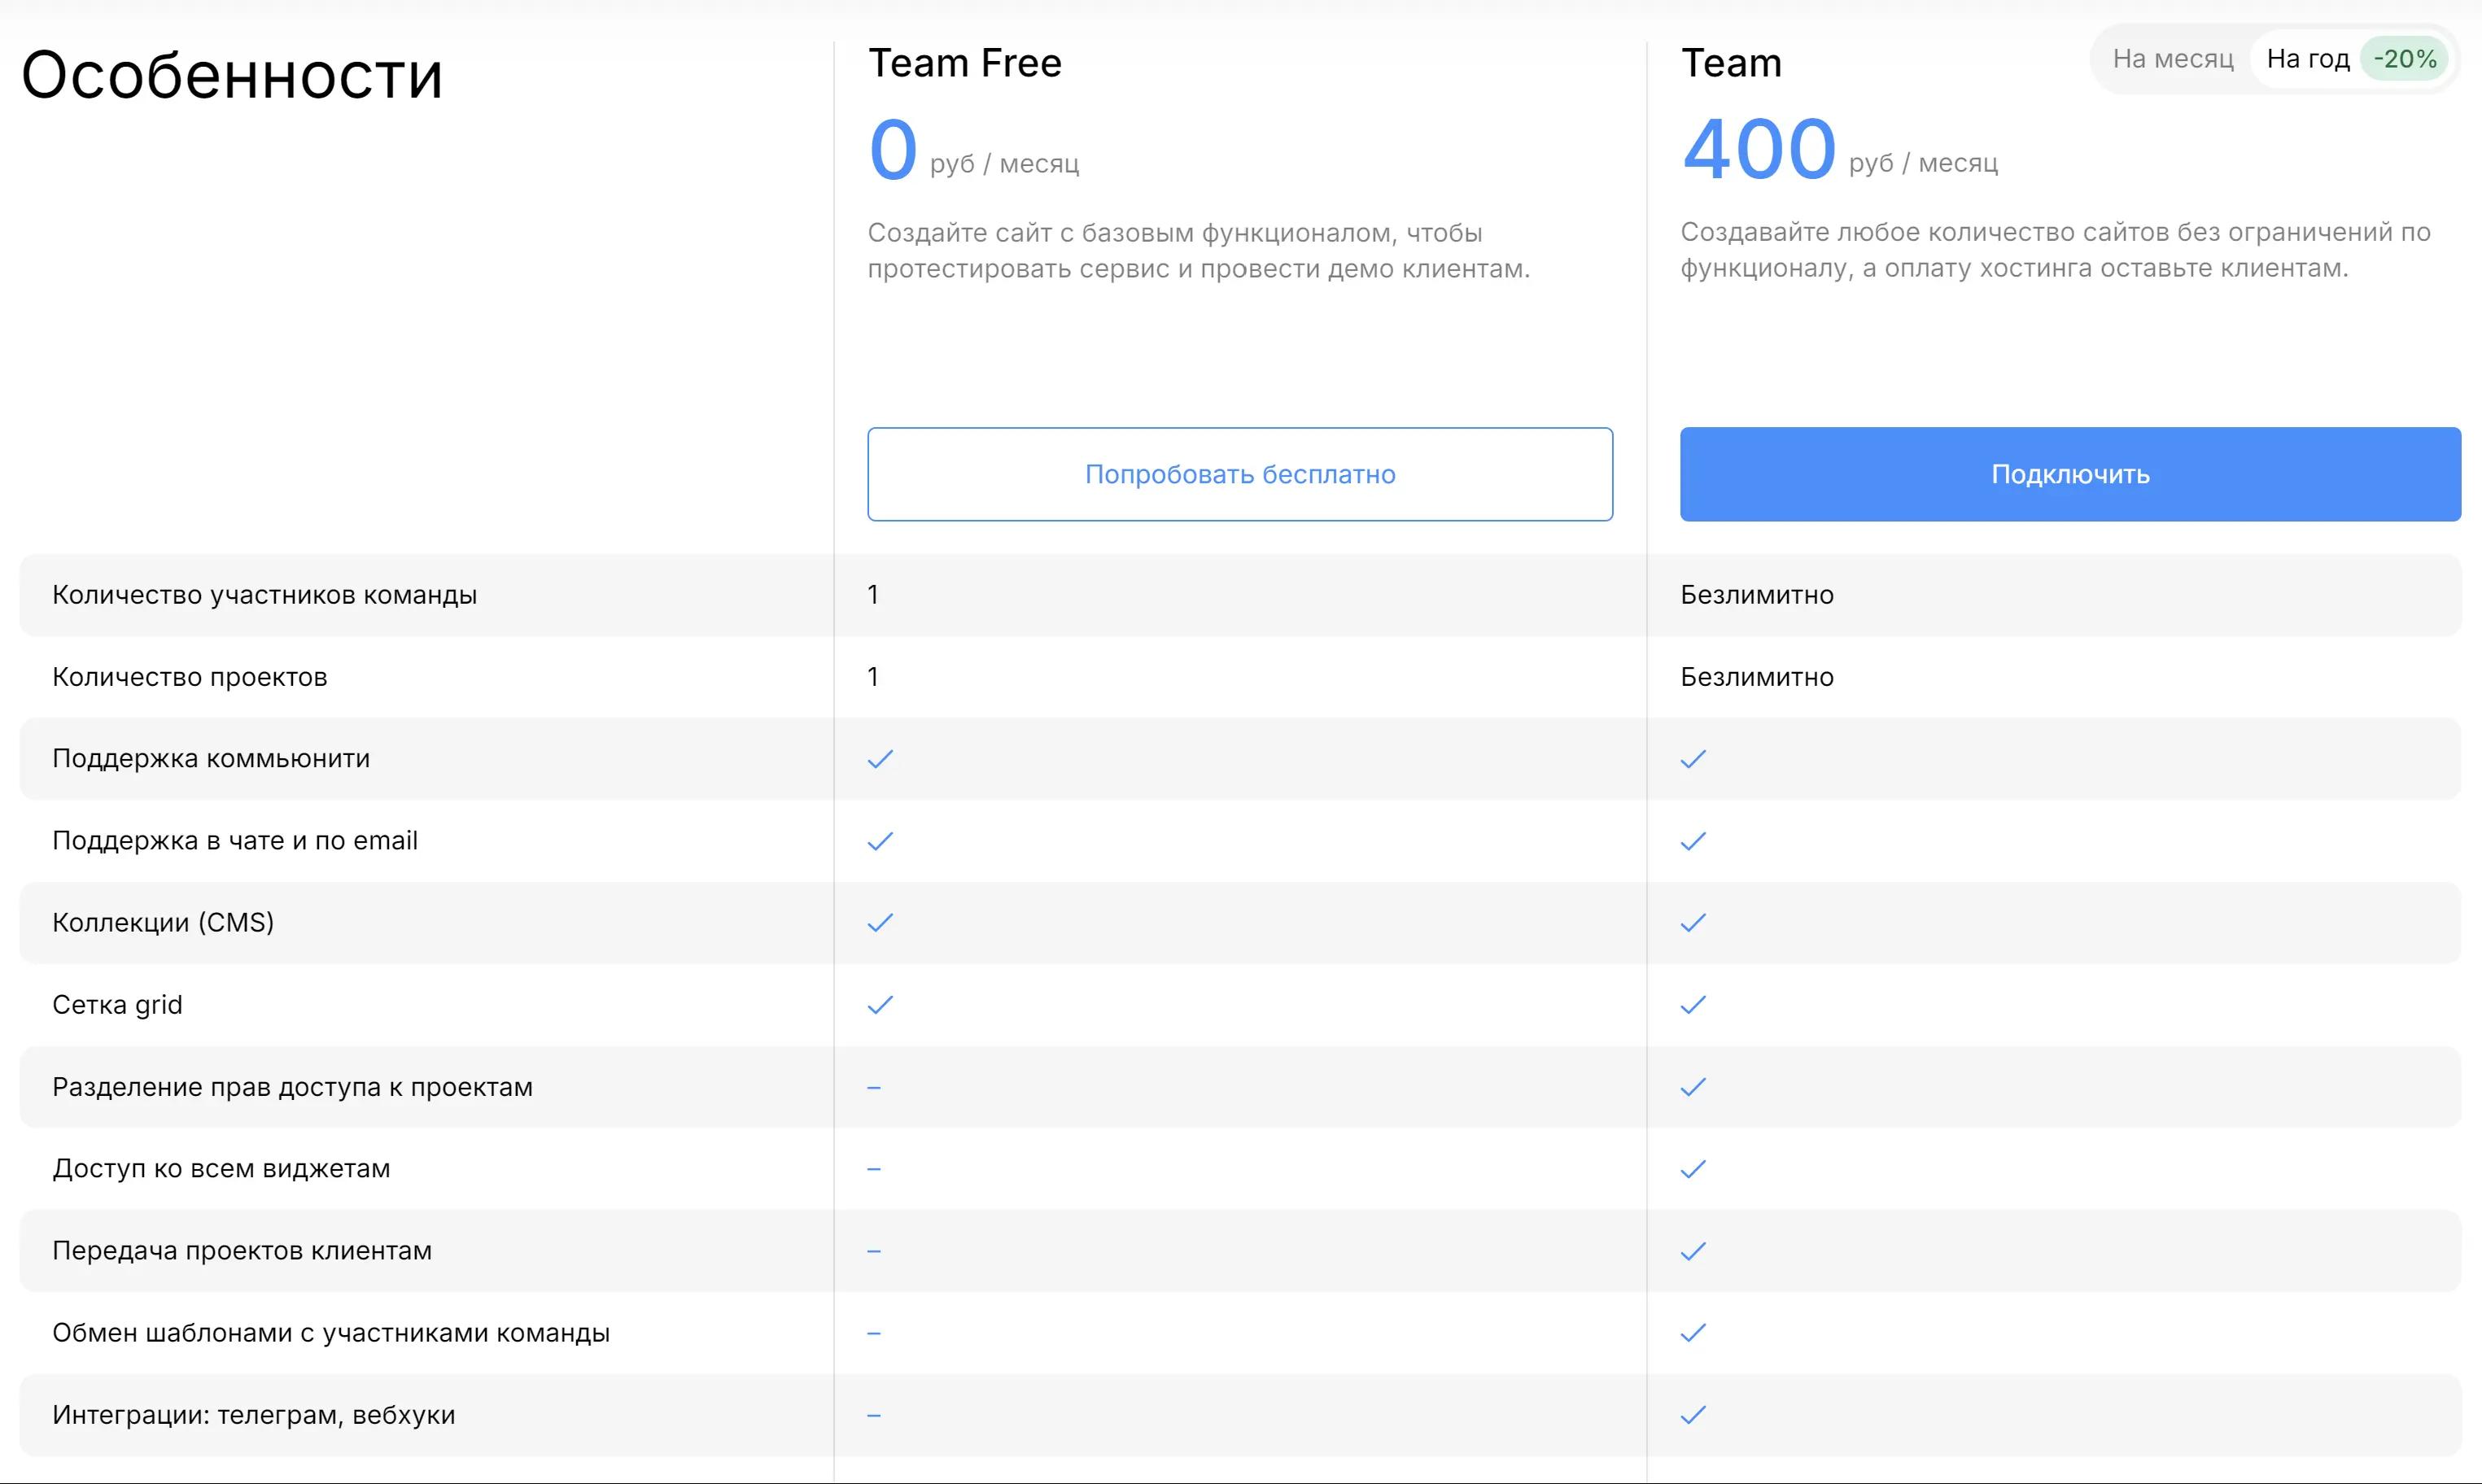Click checkmark for Поддержка коммьюнити in Team Free
2482x1484 pixels.
pos(880,759)
